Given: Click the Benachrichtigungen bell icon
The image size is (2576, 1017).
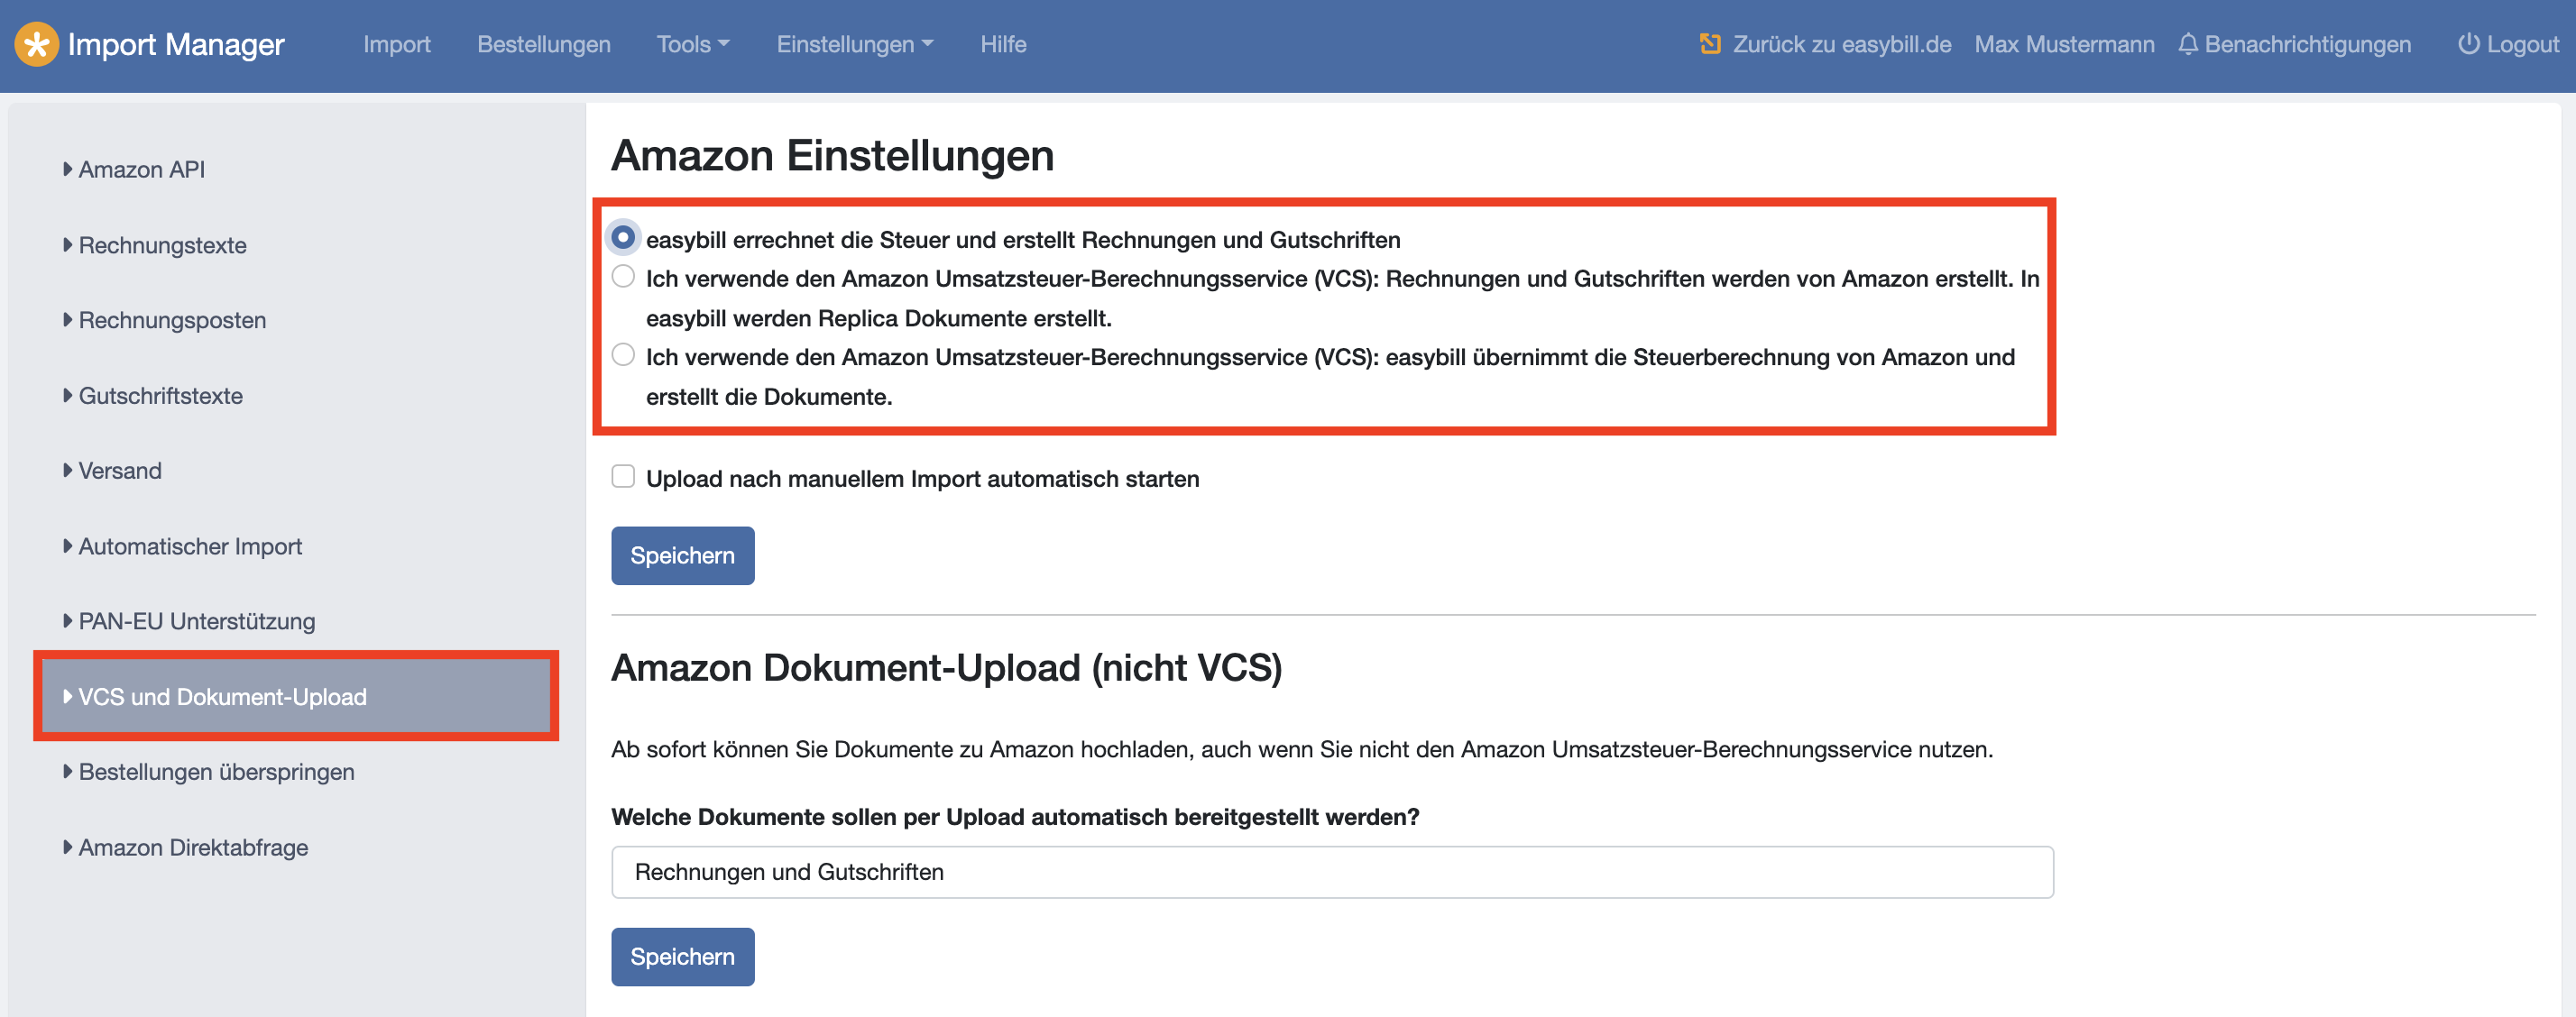Looking at the screenshot, I should click(2188, 44).
